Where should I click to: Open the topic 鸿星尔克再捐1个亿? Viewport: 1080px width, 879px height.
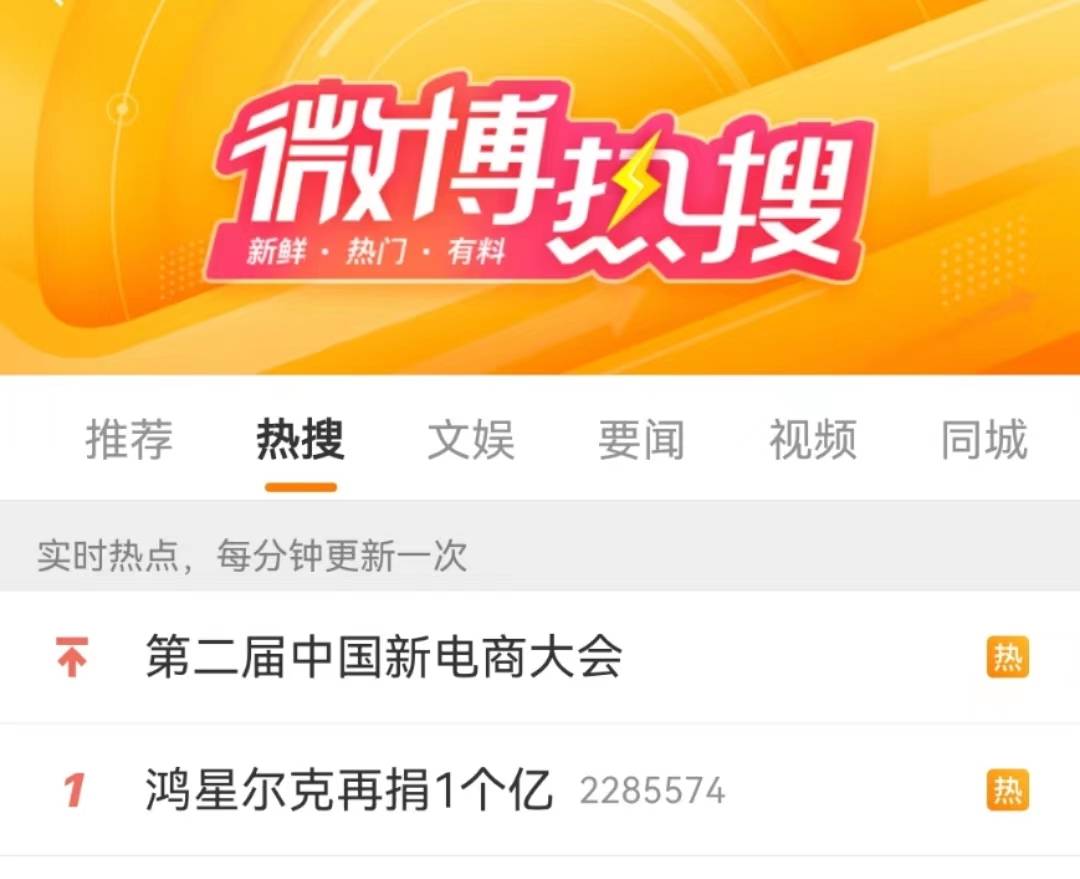(349, 790)
